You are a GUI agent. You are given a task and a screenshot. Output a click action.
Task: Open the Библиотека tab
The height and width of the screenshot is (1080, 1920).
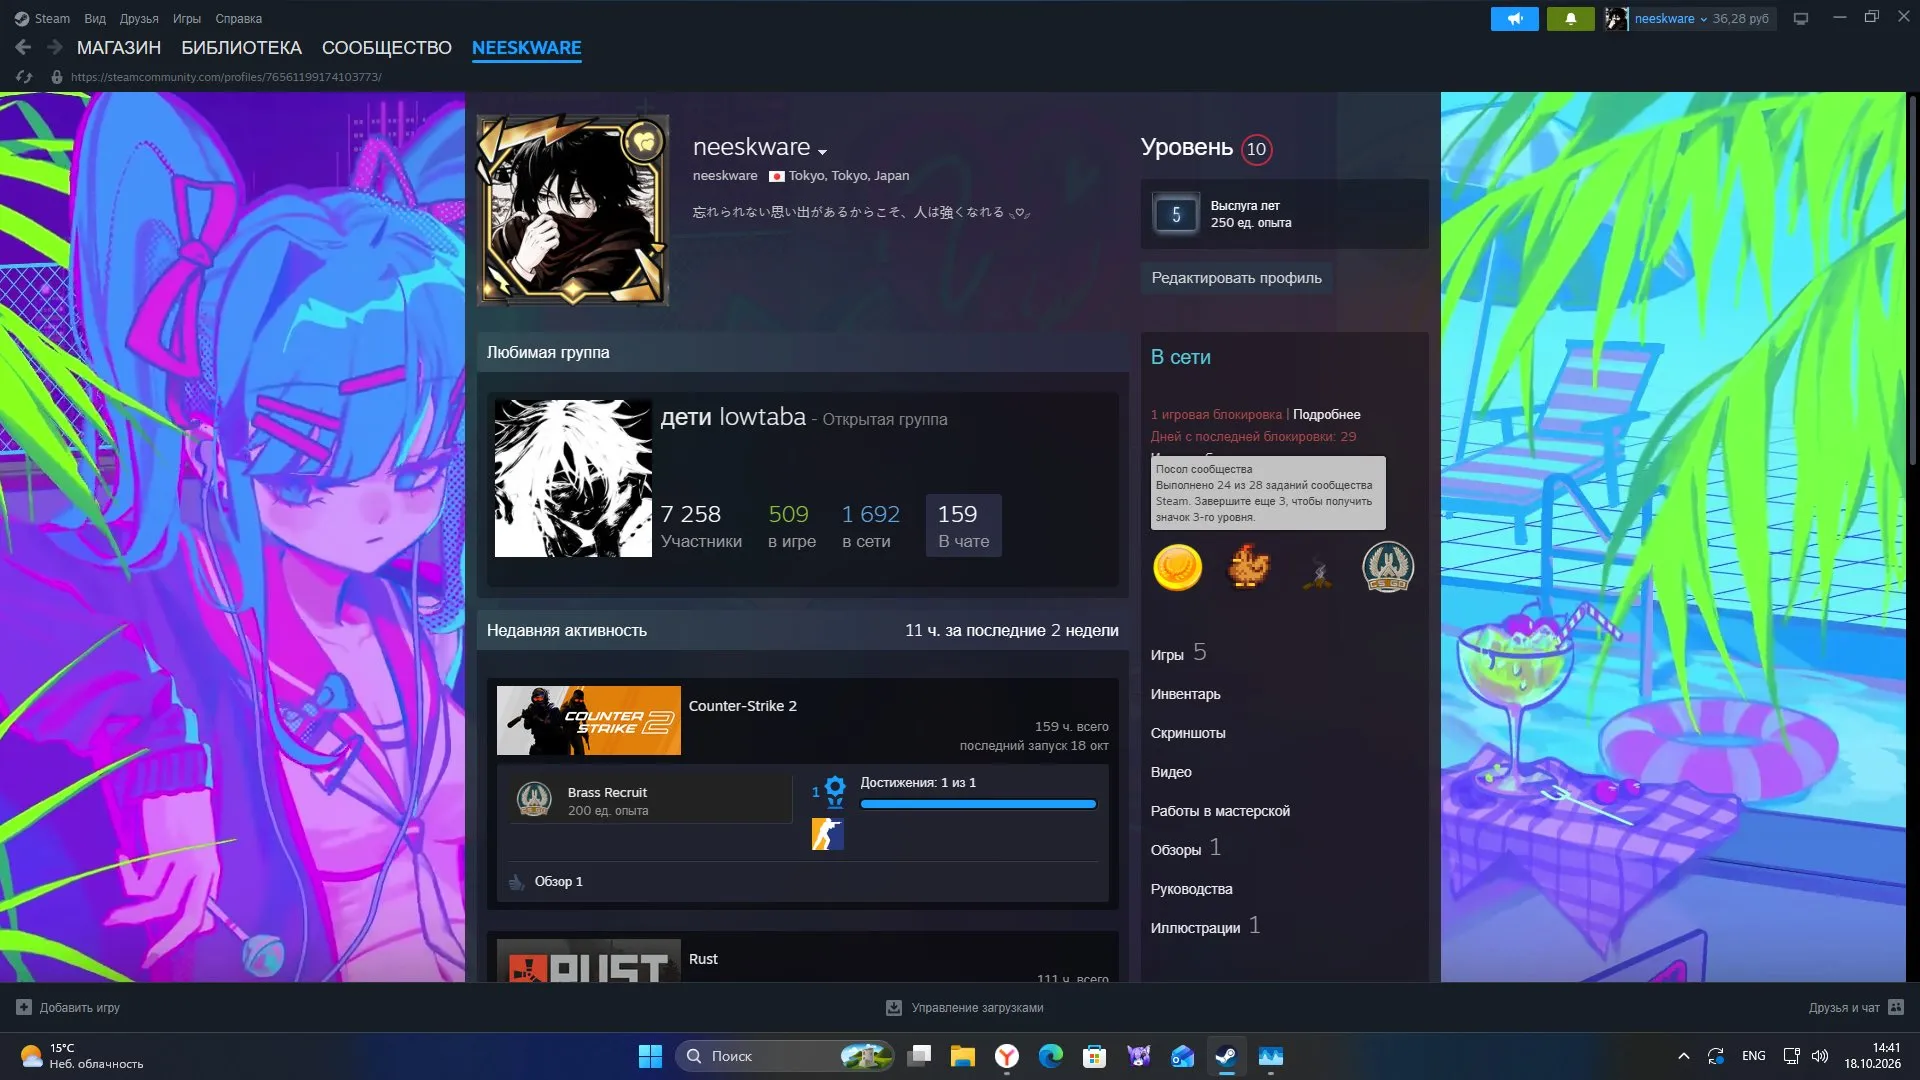point(241,47)
